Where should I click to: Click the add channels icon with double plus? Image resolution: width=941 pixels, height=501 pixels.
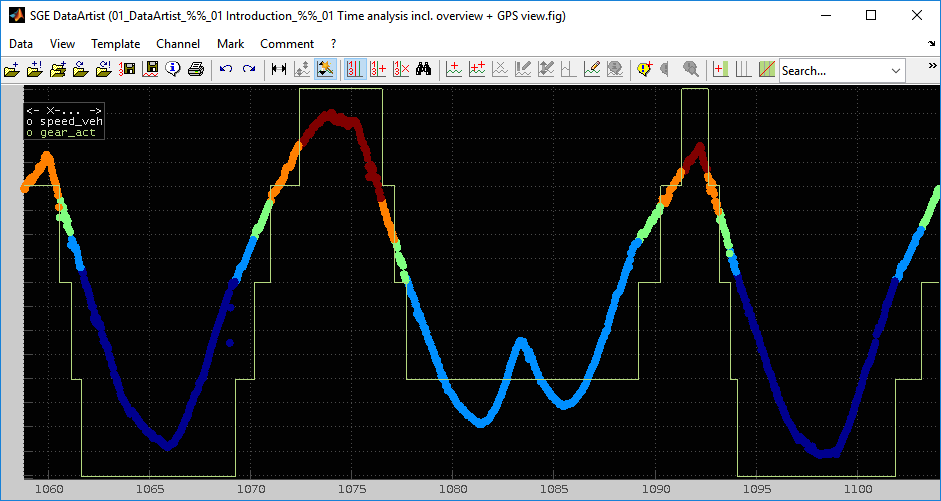(477, 69)
